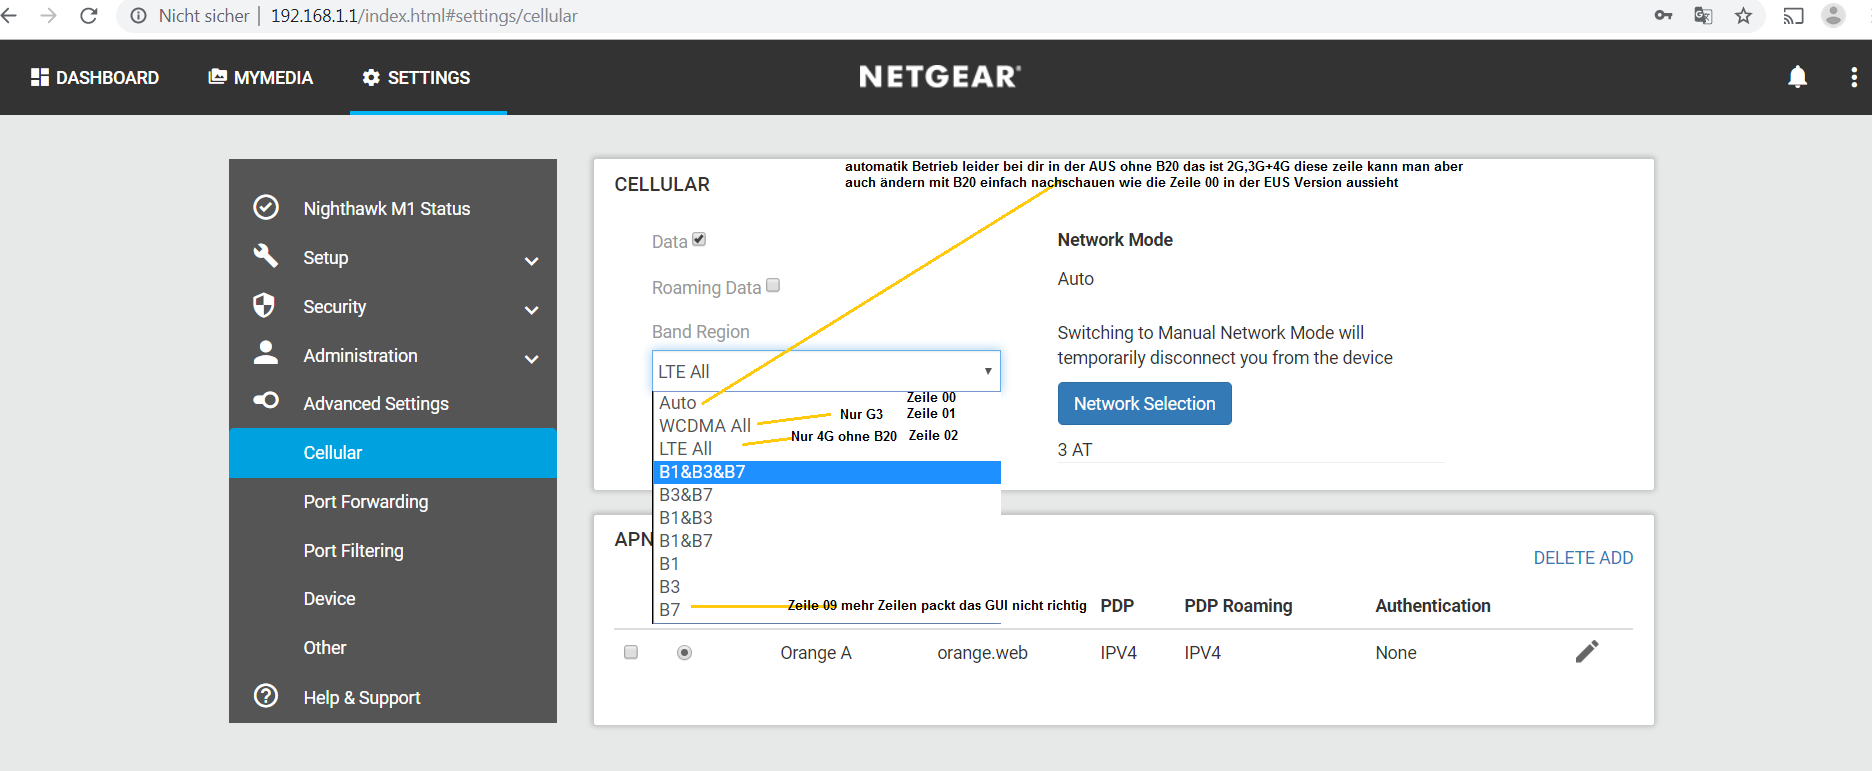This screenshot has width=1872, height=771.
Task: Open site info icon next to Nicht sicher
Action: click(x=139, y=16)
